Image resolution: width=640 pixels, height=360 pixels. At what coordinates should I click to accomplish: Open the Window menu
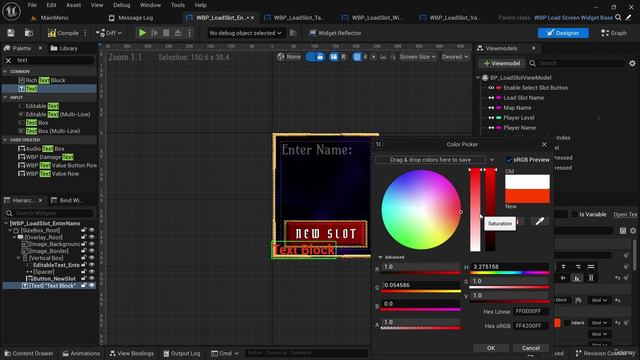tap(150, 5)
